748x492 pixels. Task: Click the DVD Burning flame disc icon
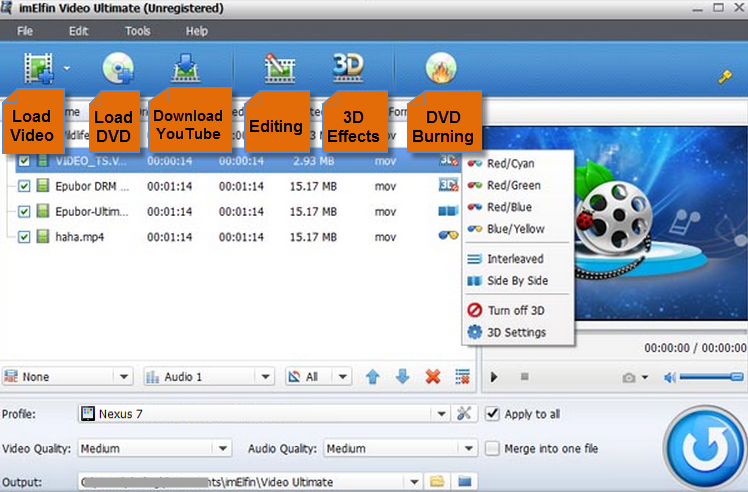pyautogui.click(x=441, y=68)
